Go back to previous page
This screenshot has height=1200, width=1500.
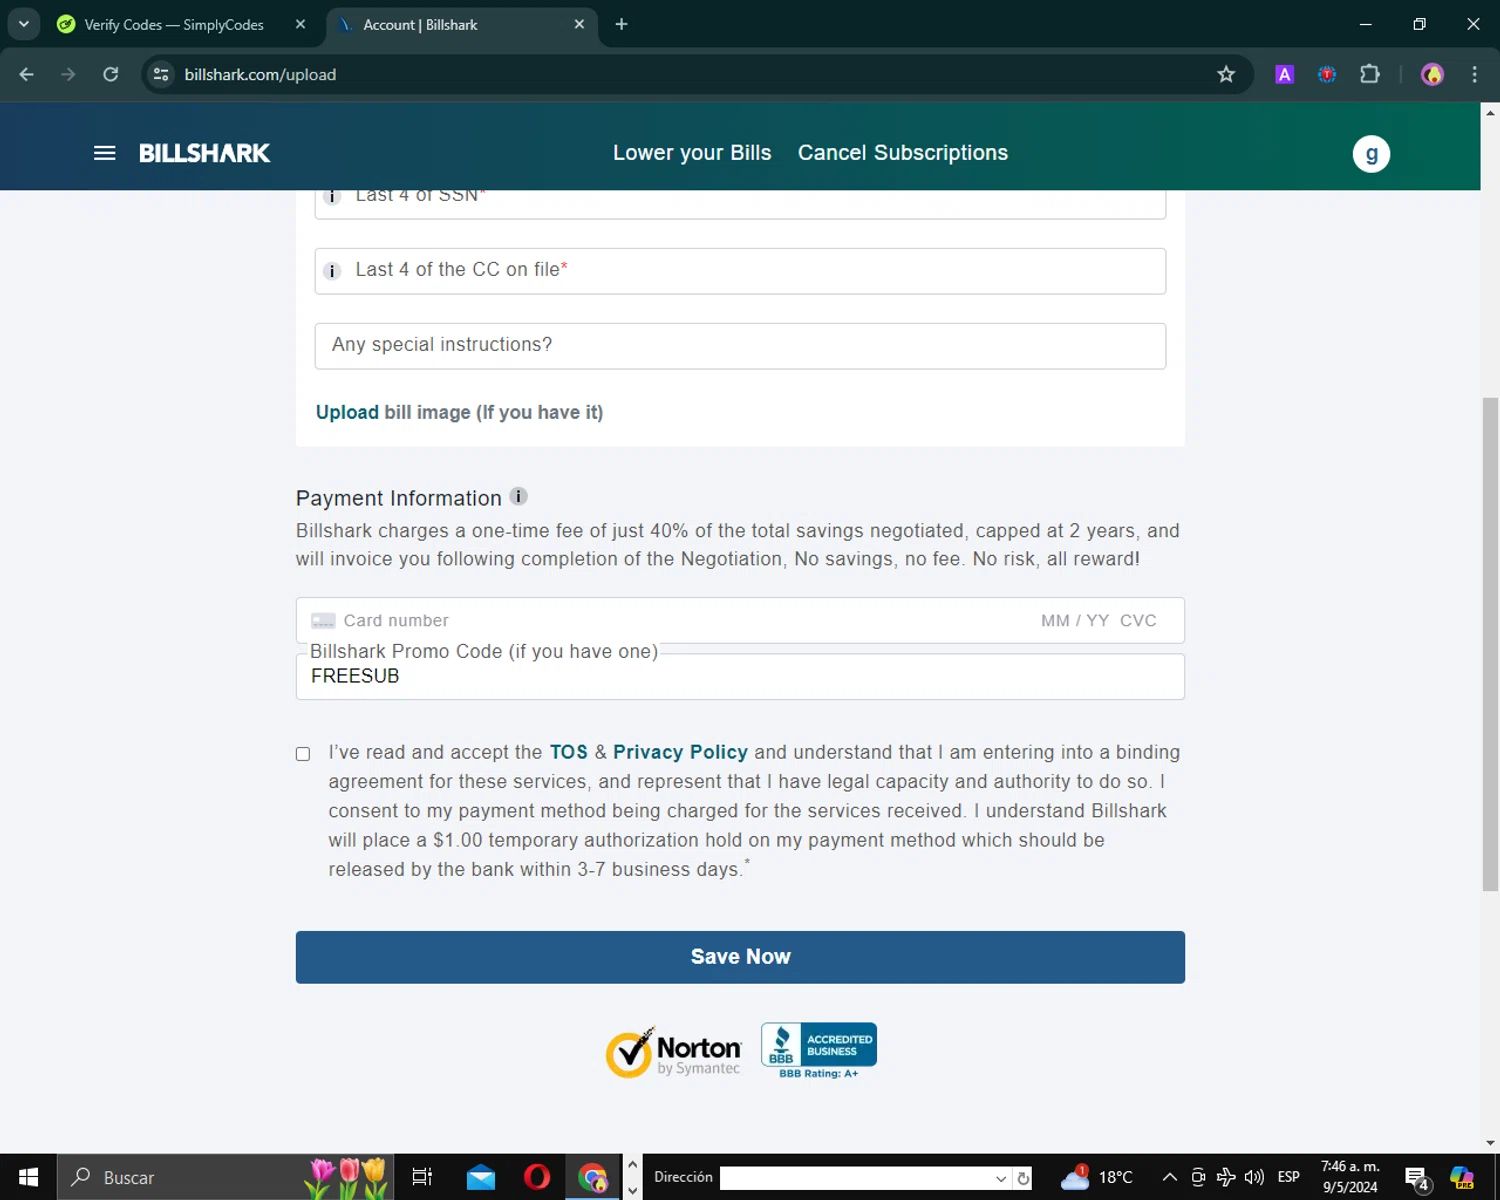point(27,74)
